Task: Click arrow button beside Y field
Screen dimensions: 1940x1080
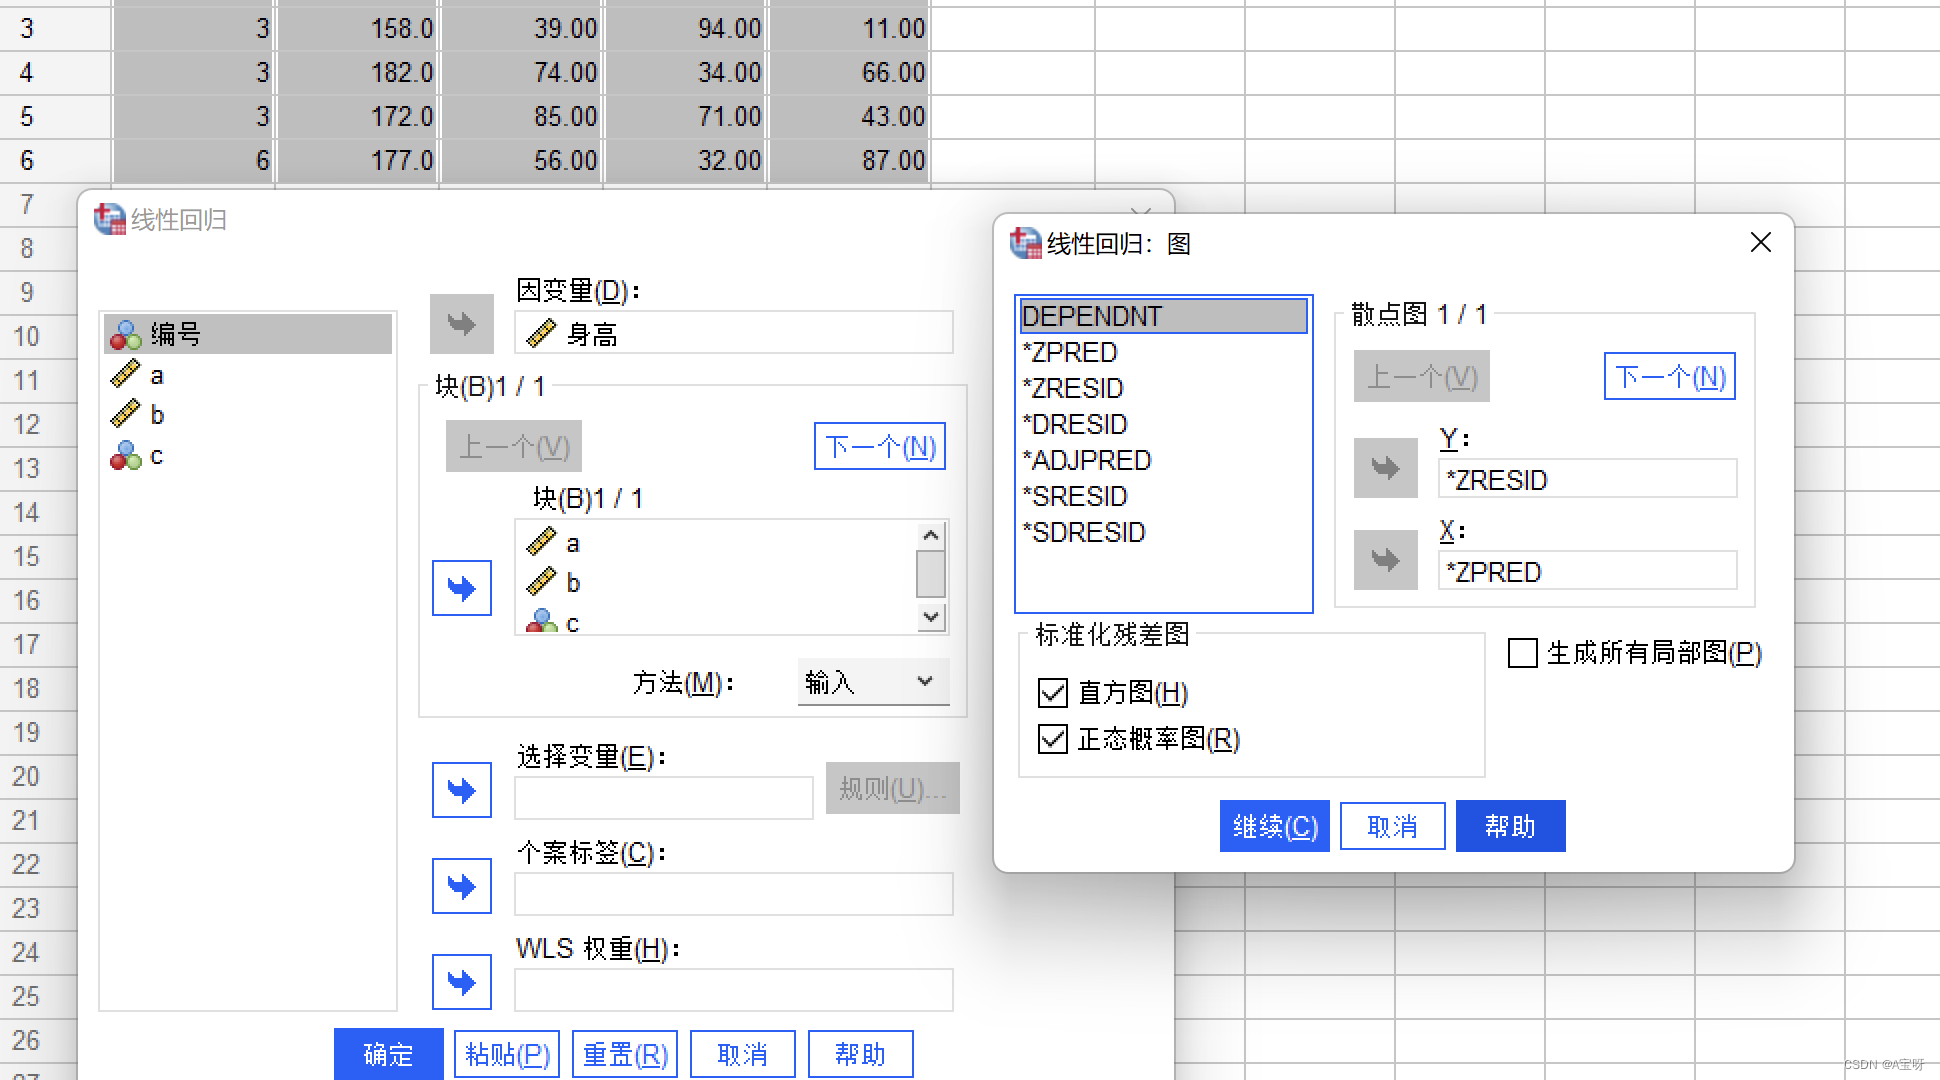Action: click(1385, 468)
